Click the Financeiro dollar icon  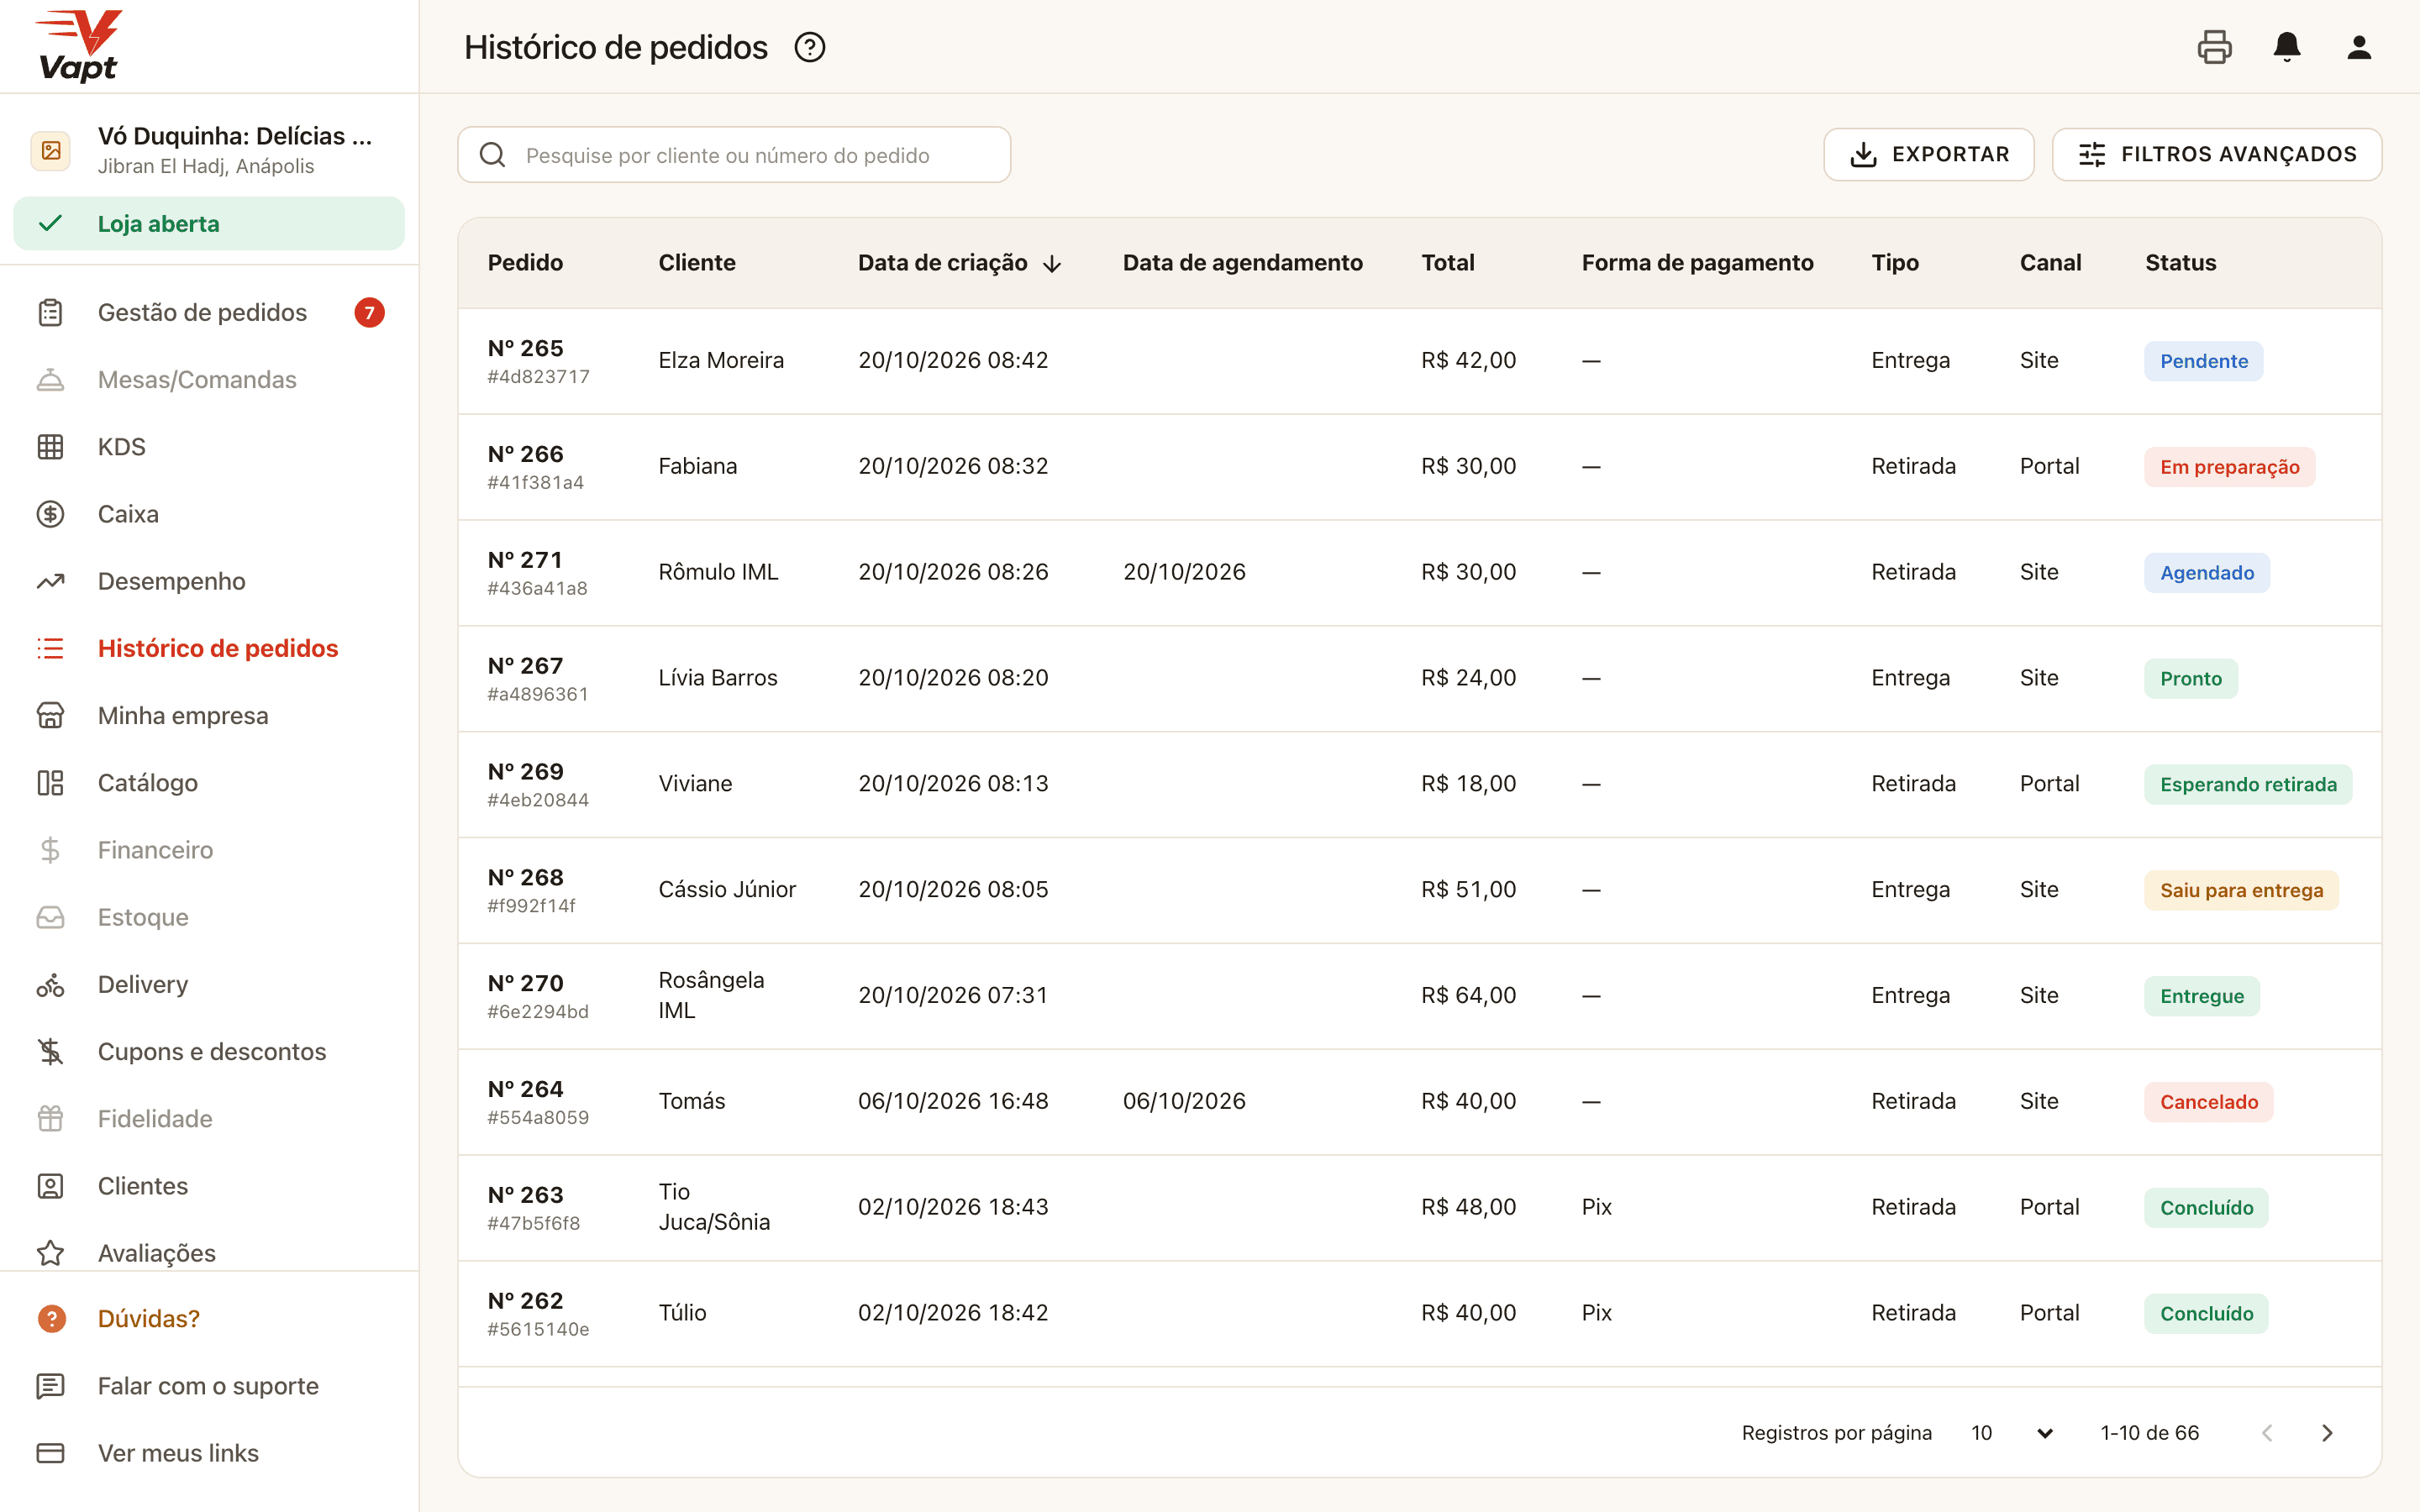50,850
